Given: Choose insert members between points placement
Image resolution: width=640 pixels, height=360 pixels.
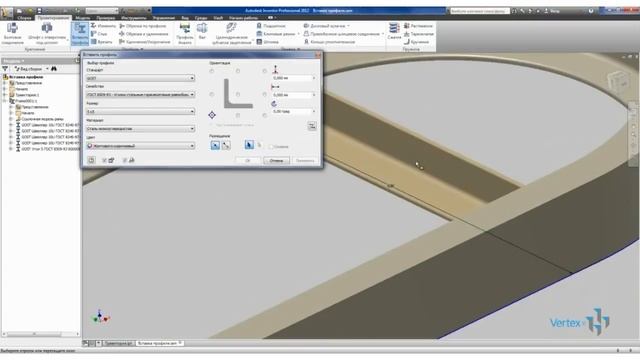Looking at the screenshot, I should [x=226, y=145].
